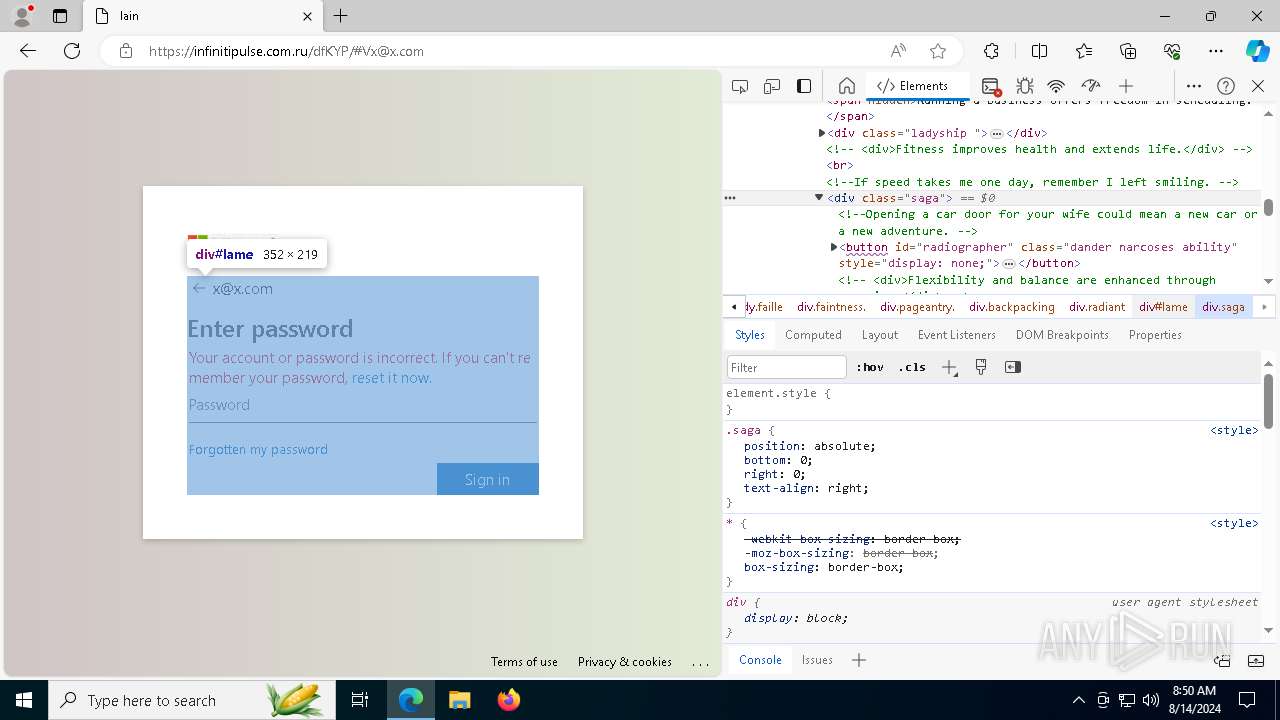Open Privacy & cookies link
1280x720 pixels.
(x=625, y=662)
